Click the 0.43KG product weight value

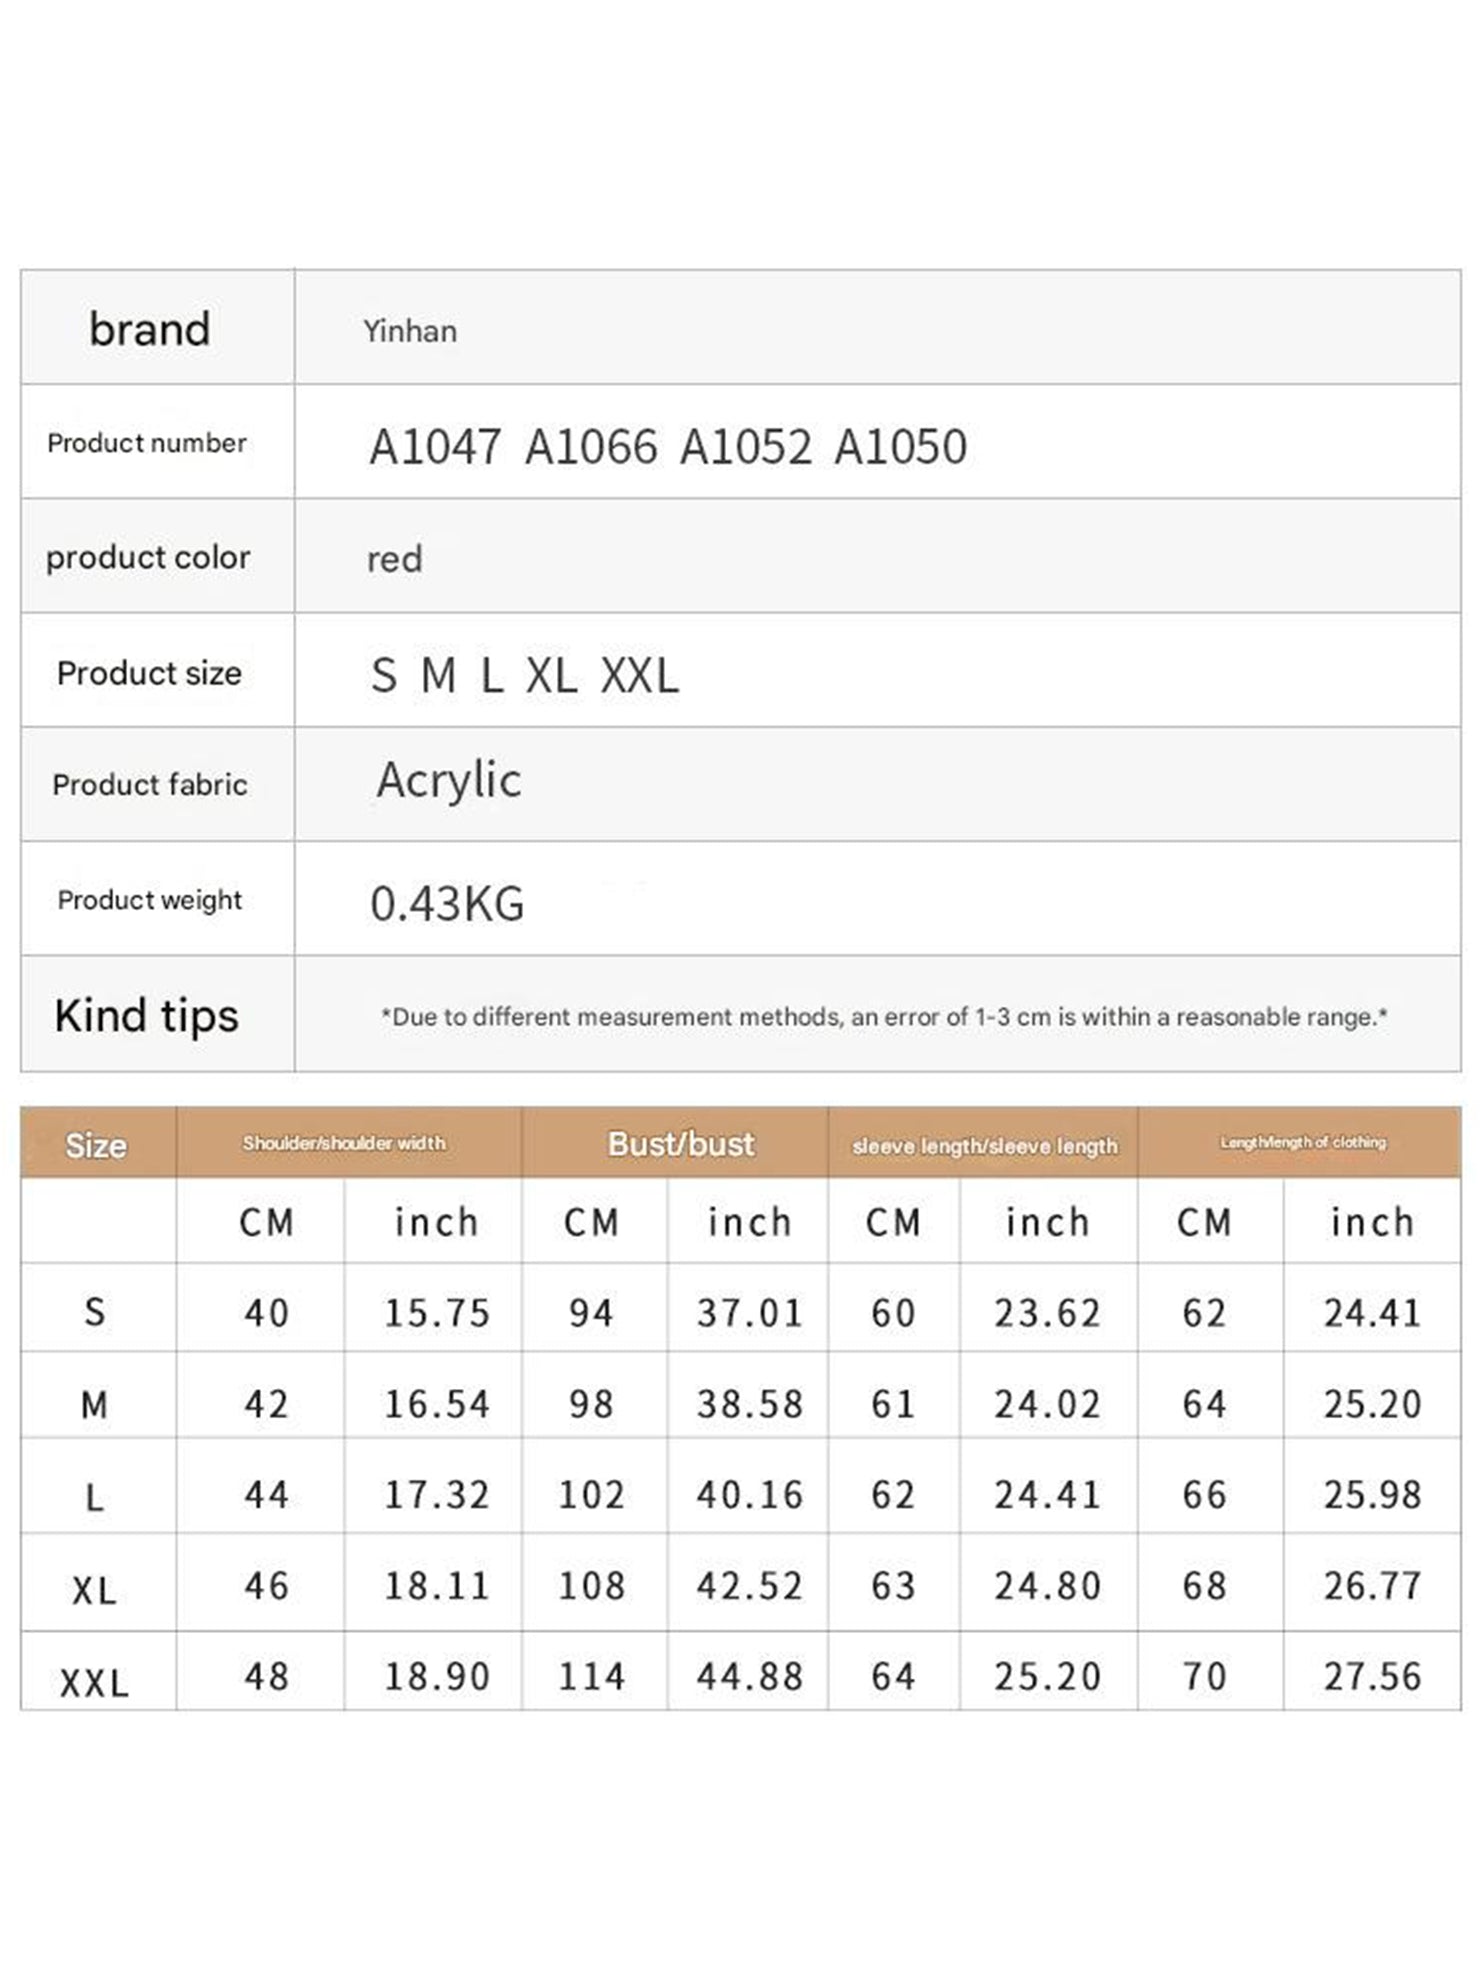tap(447, 903)
